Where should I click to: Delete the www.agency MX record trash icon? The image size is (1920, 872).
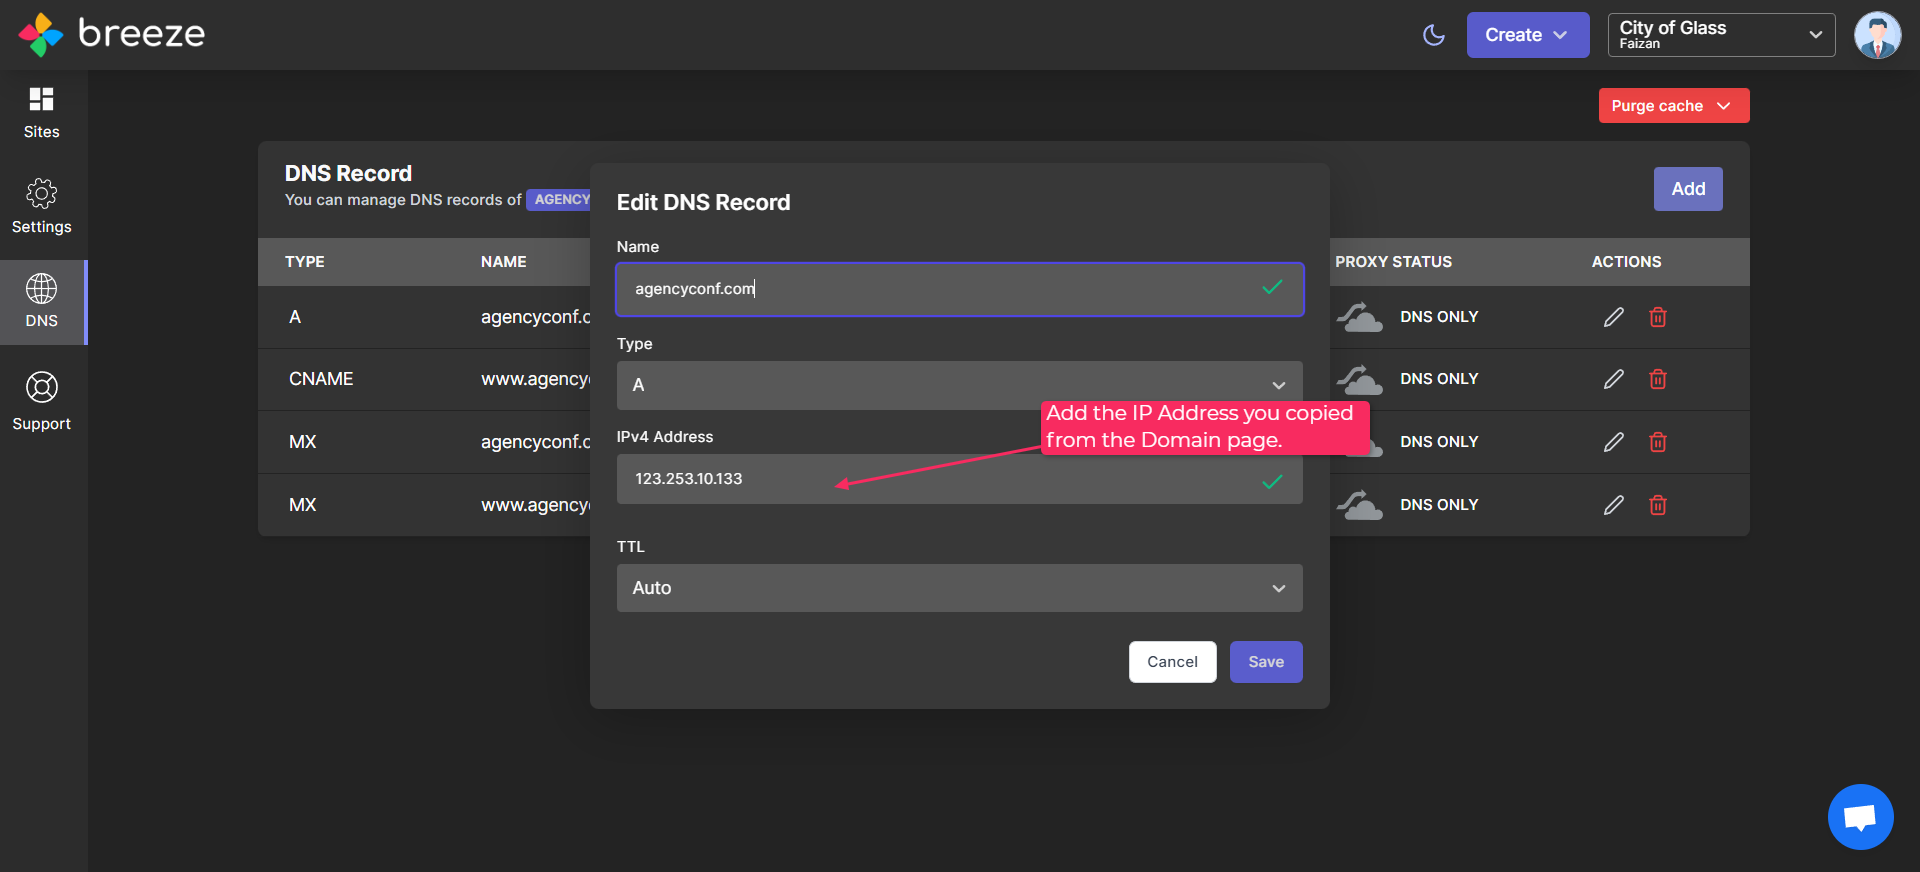click(1657, 505)
